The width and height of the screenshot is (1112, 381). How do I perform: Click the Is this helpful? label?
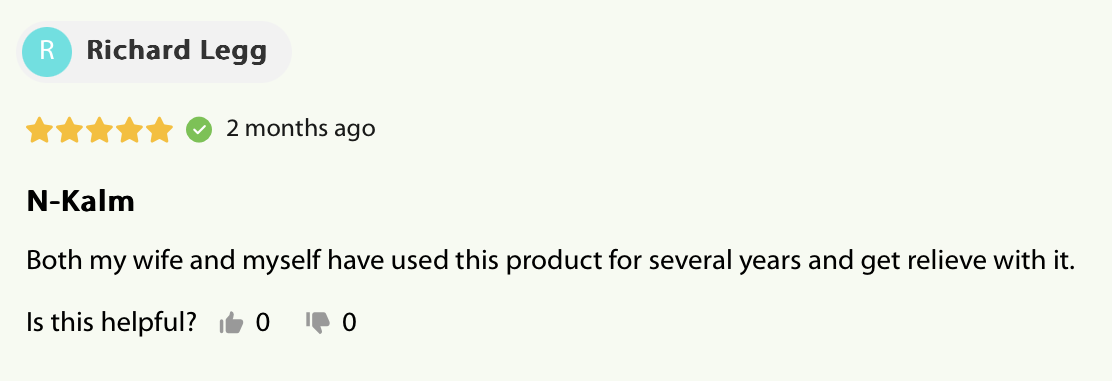[x=111, y=323]
